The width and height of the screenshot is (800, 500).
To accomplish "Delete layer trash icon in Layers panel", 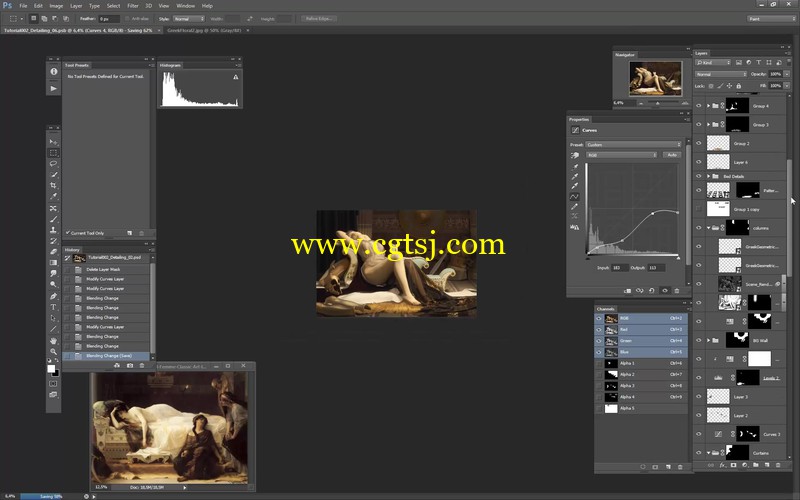I will click(x=778, y=465).
